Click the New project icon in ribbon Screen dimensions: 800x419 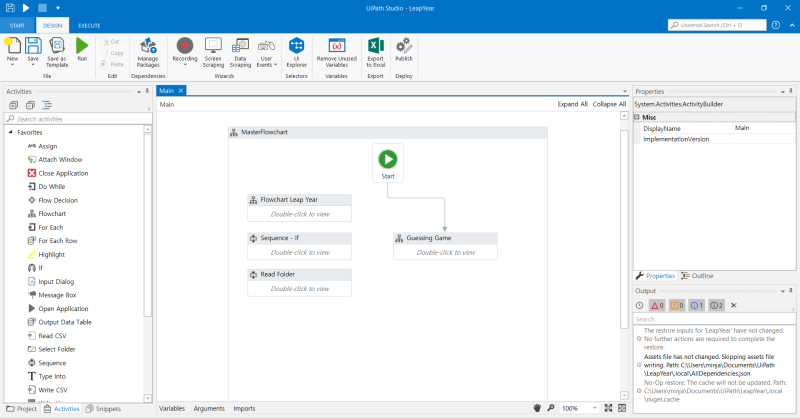(x=12, y=50)
